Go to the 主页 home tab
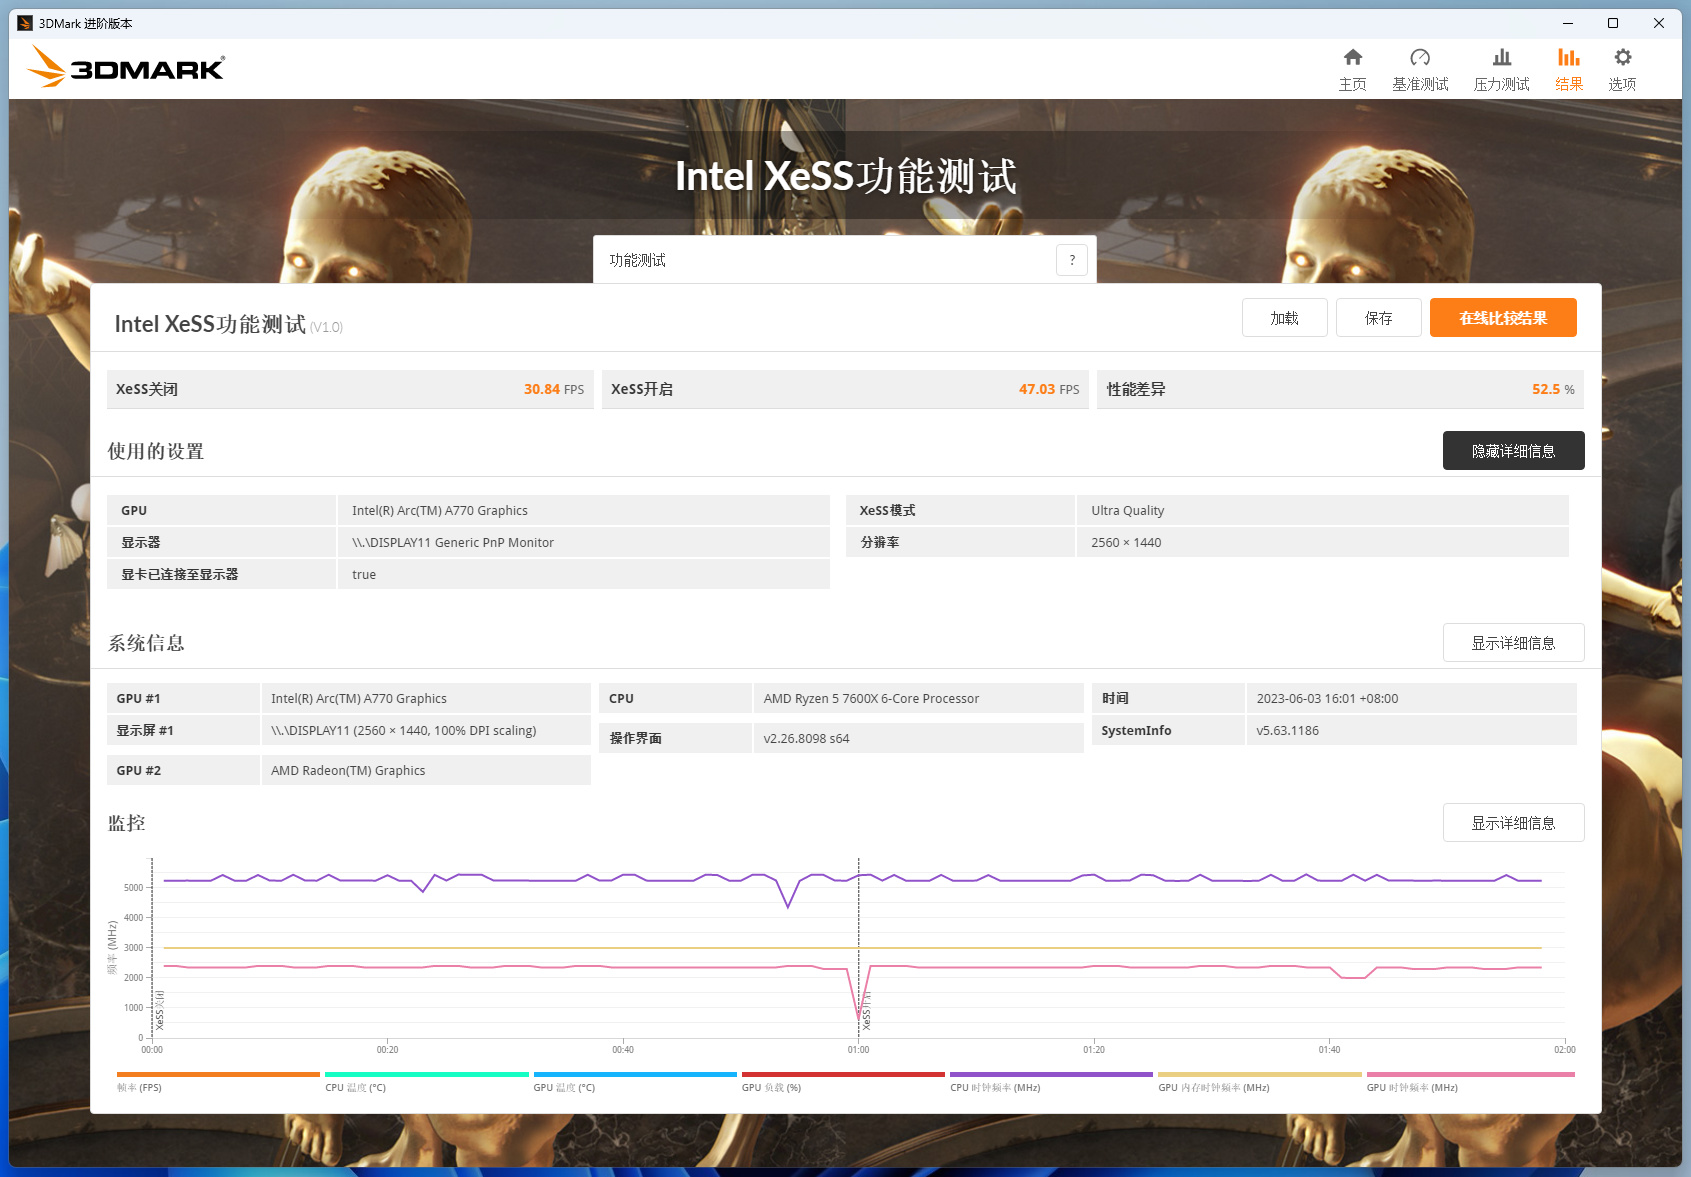Image resolution: width=1691 pixels, height=1177 pixels. click(1352, 70)
